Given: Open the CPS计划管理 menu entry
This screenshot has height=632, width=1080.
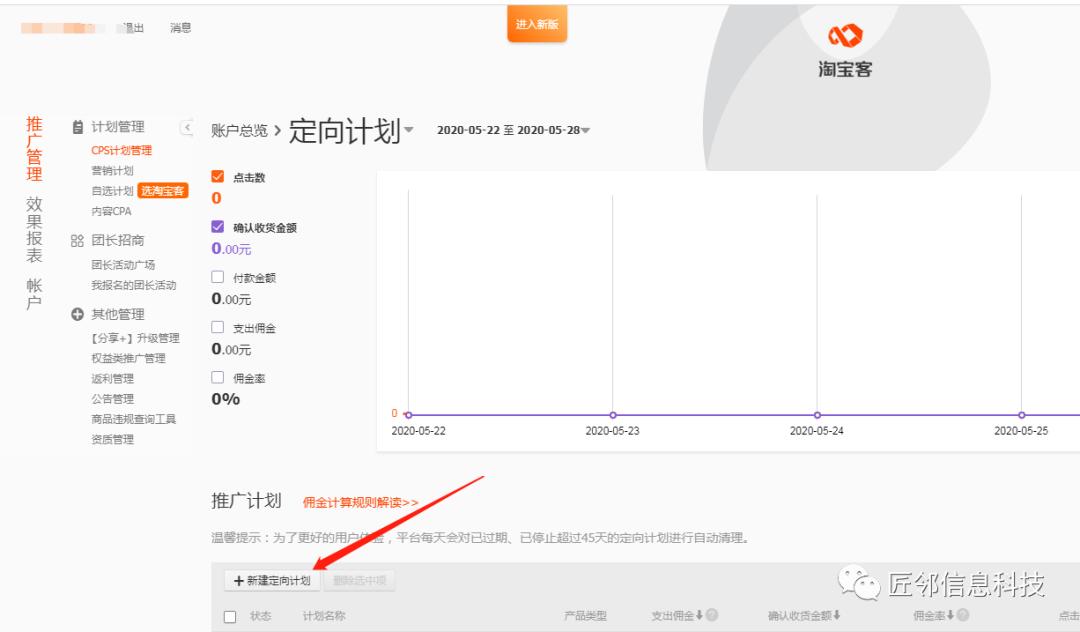Looking at the screenshot, I should [x=123, y=151].
